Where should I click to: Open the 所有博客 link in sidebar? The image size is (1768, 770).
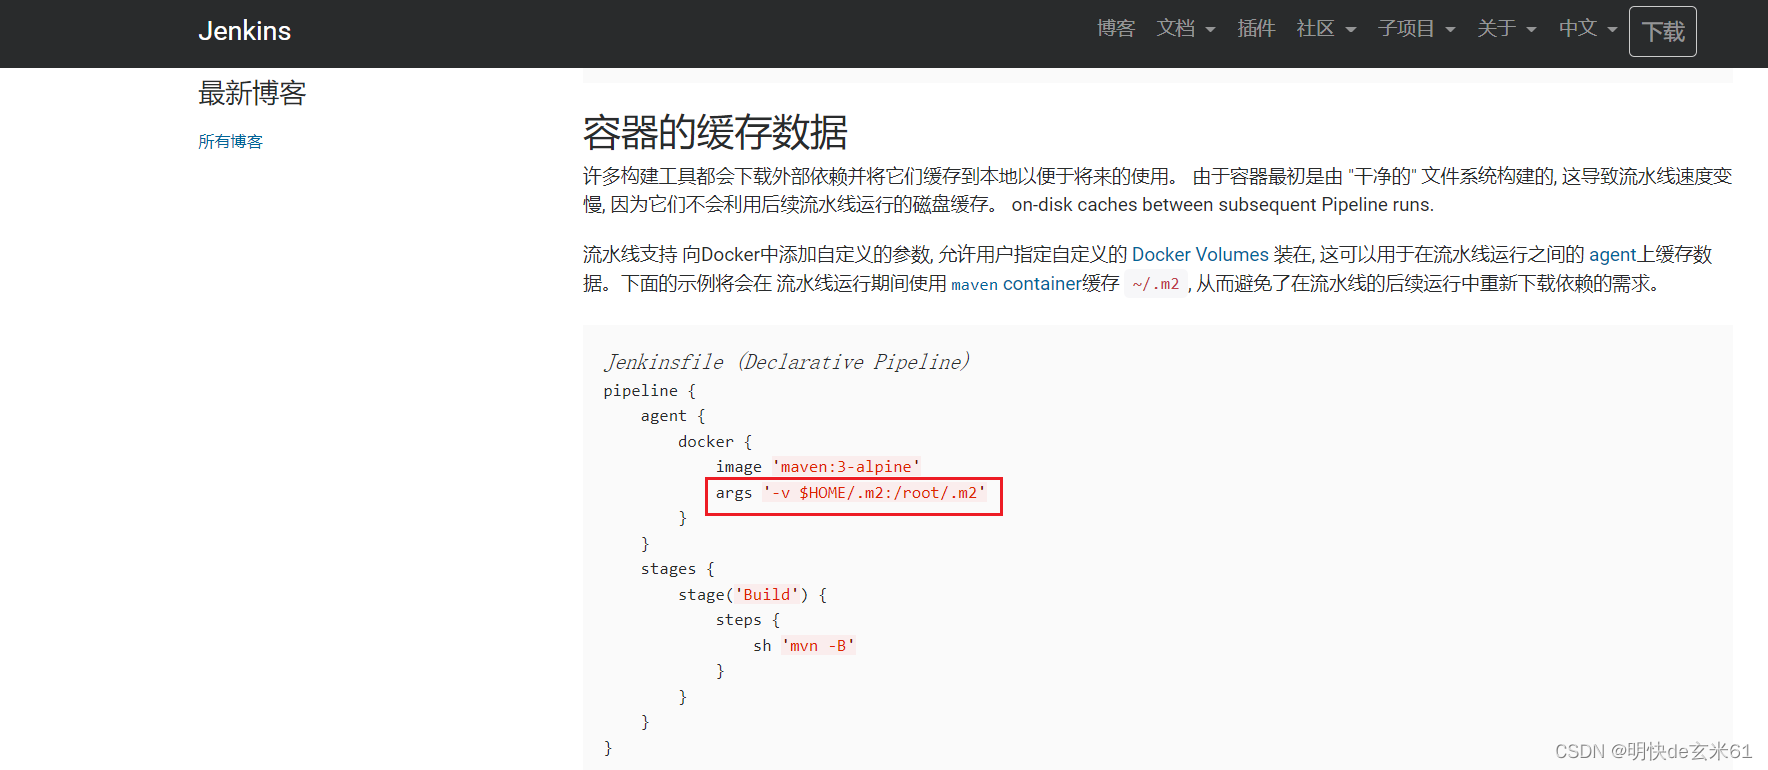[x=230, y=142]
